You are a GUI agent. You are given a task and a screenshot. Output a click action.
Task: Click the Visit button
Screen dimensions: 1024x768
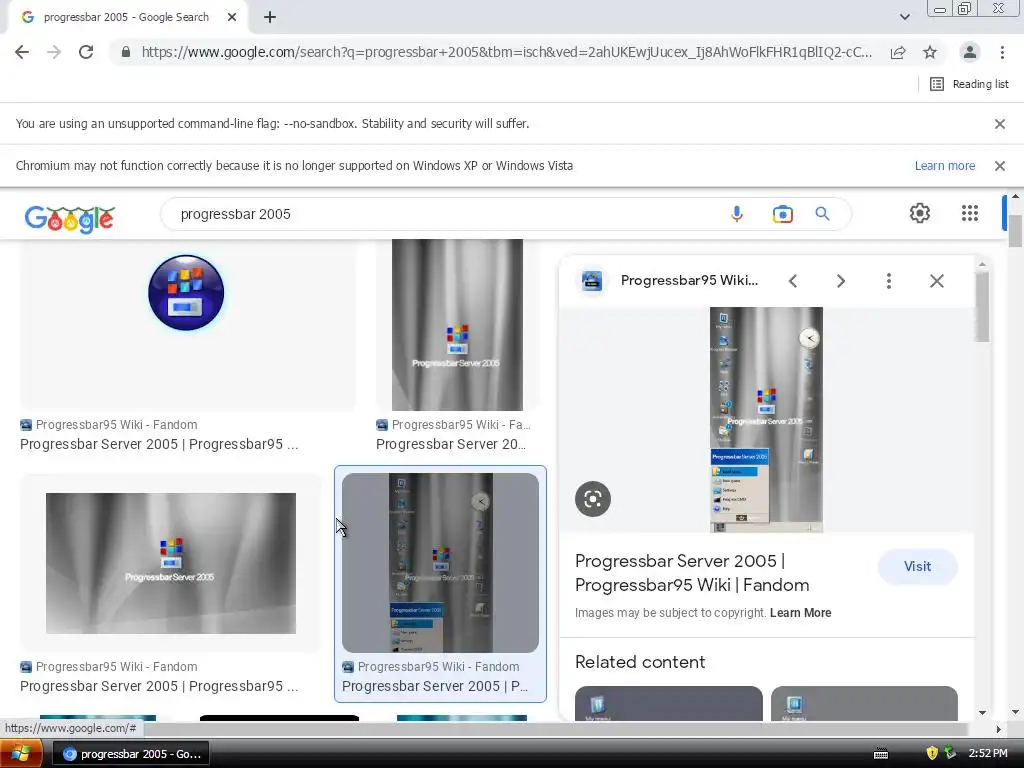pyautogui.click(x=918, y=567)
